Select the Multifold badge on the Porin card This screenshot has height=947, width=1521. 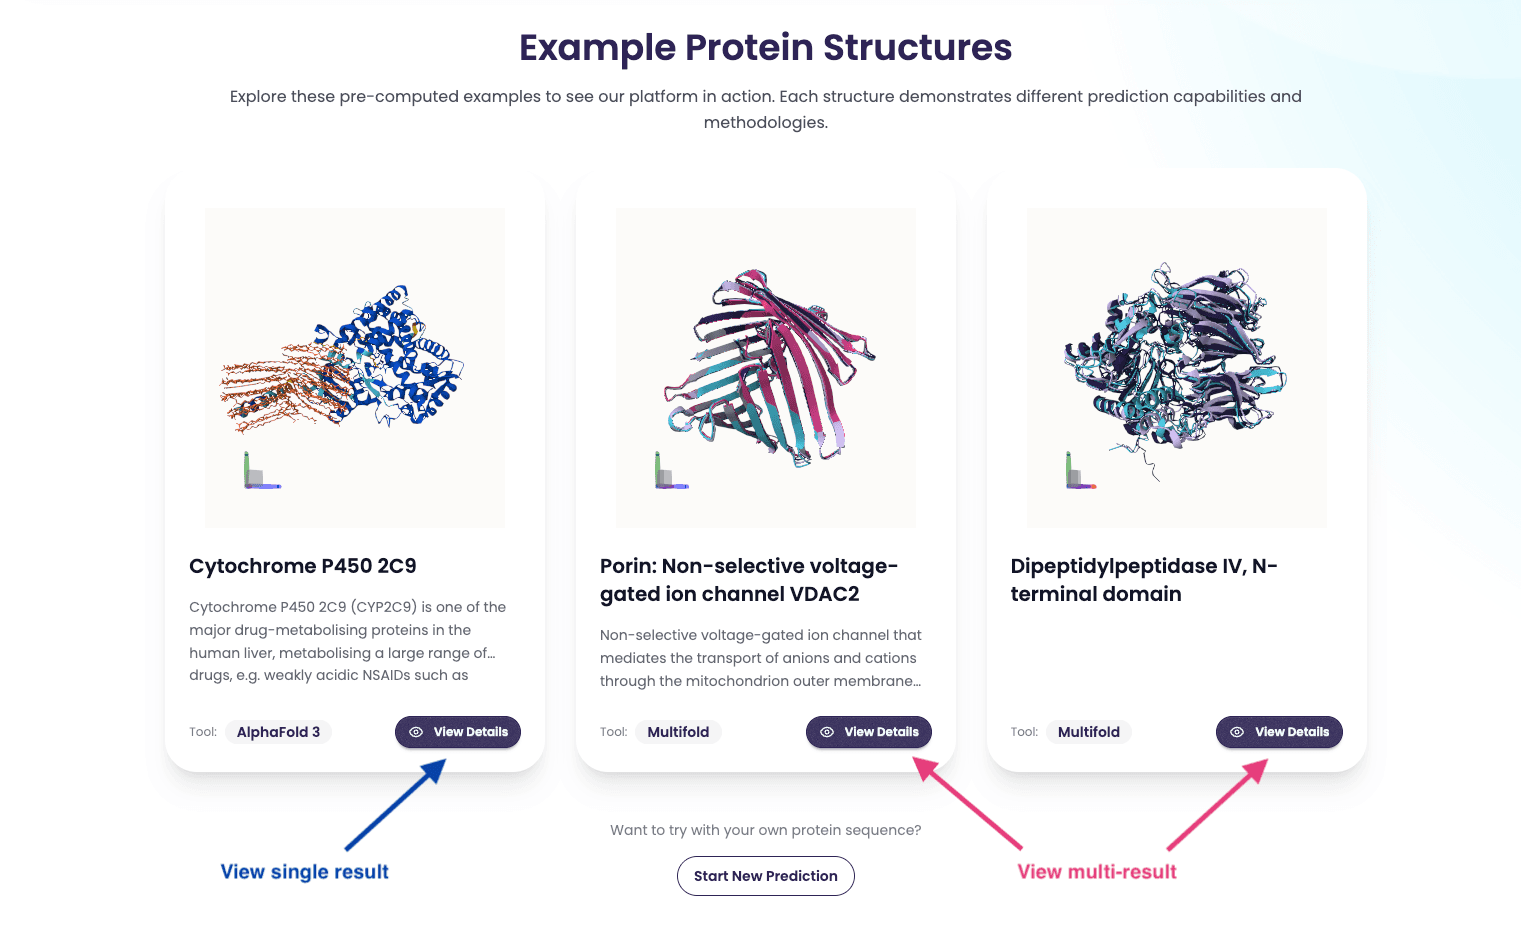pos(678,732)
